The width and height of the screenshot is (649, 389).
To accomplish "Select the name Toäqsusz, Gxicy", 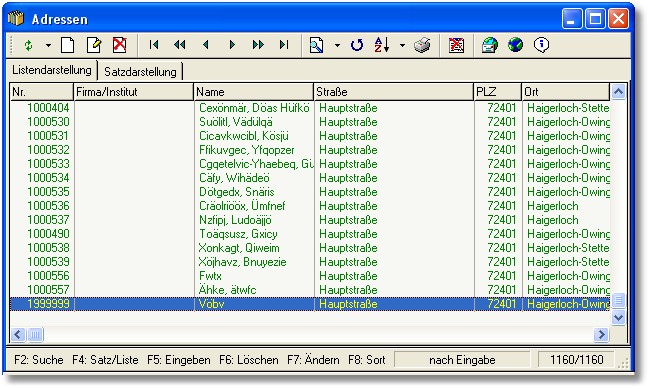I will click(238, 234).
